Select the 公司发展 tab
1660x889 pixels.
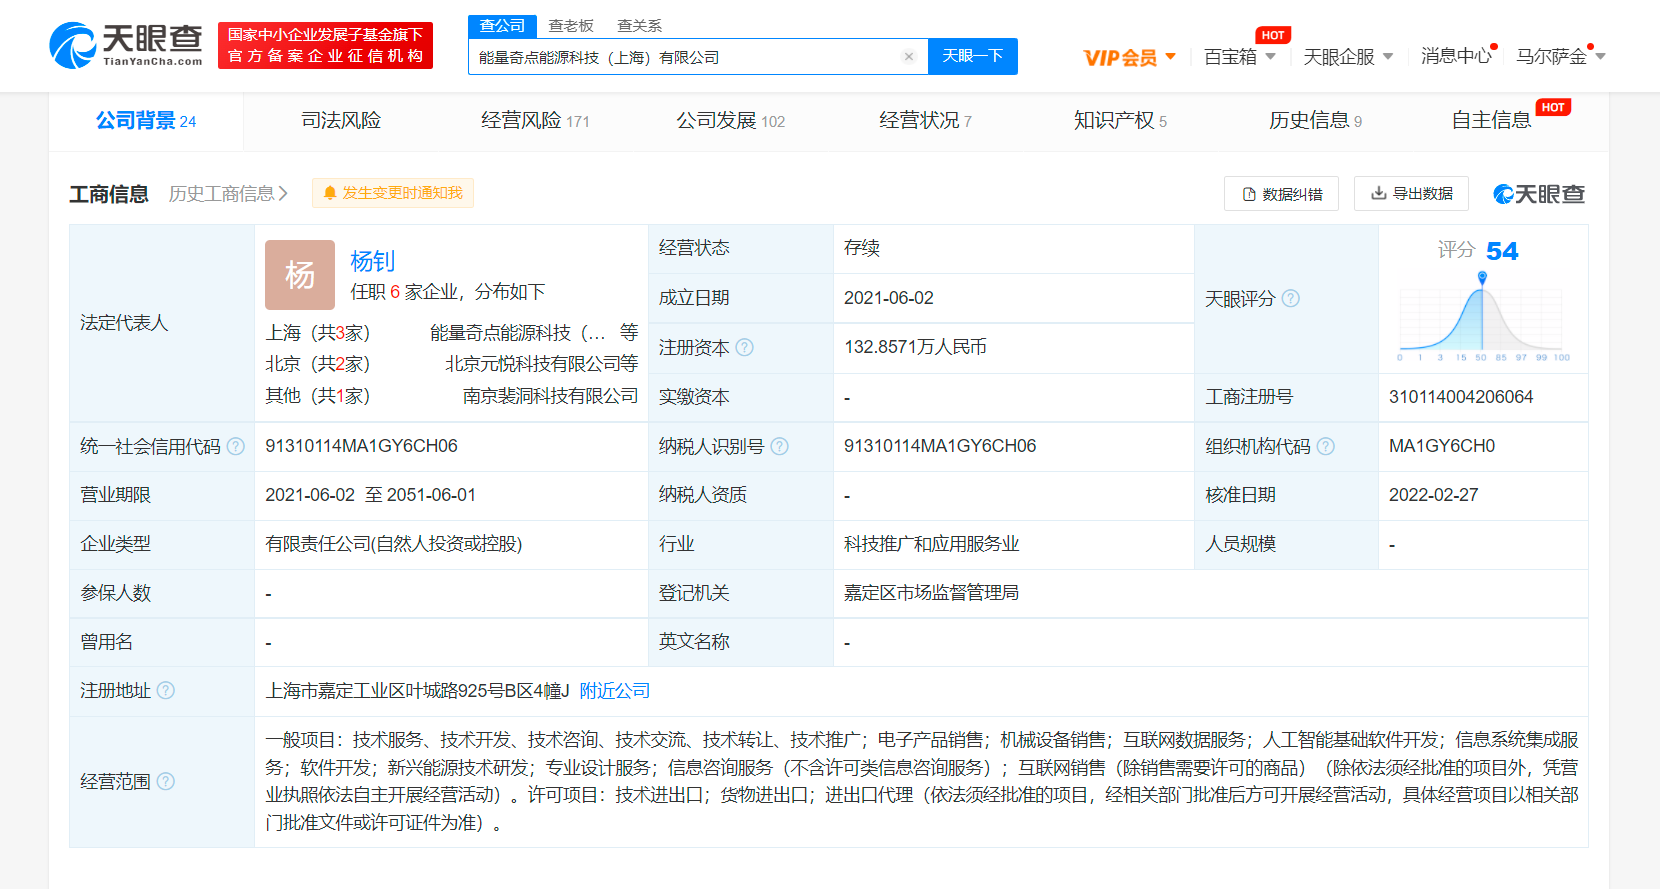pos(730,121)
